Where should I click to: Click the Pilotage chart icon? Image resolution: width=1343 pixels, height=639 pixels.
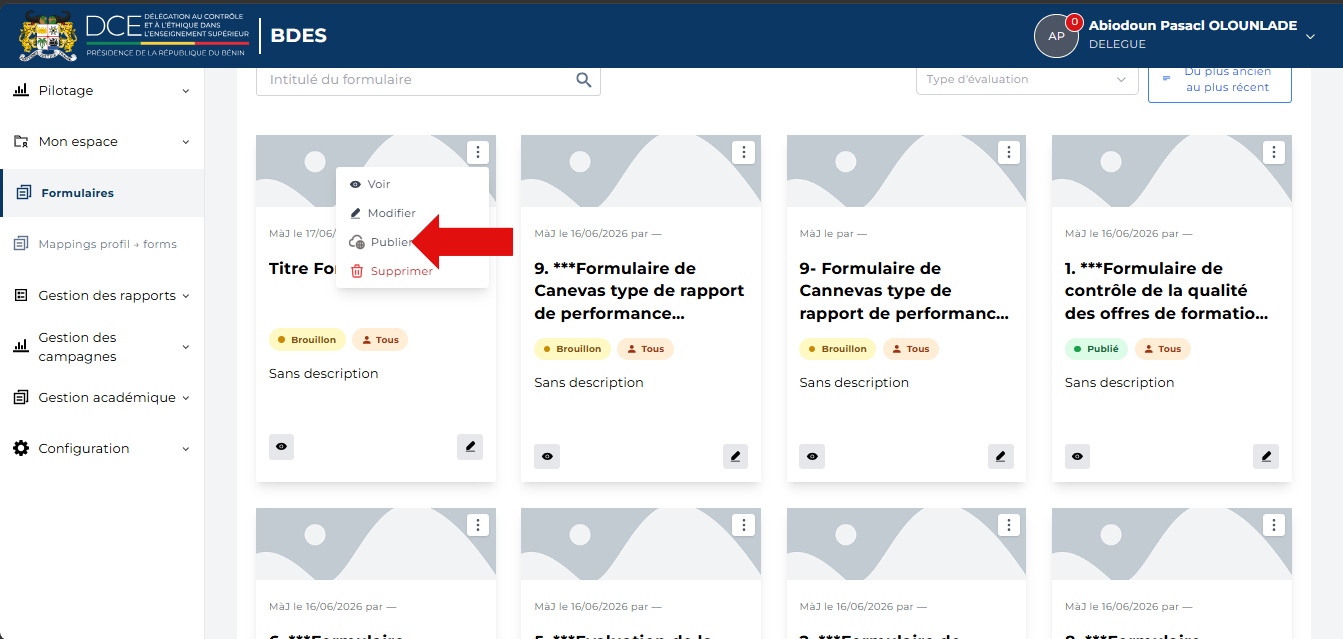coord(21,90)
